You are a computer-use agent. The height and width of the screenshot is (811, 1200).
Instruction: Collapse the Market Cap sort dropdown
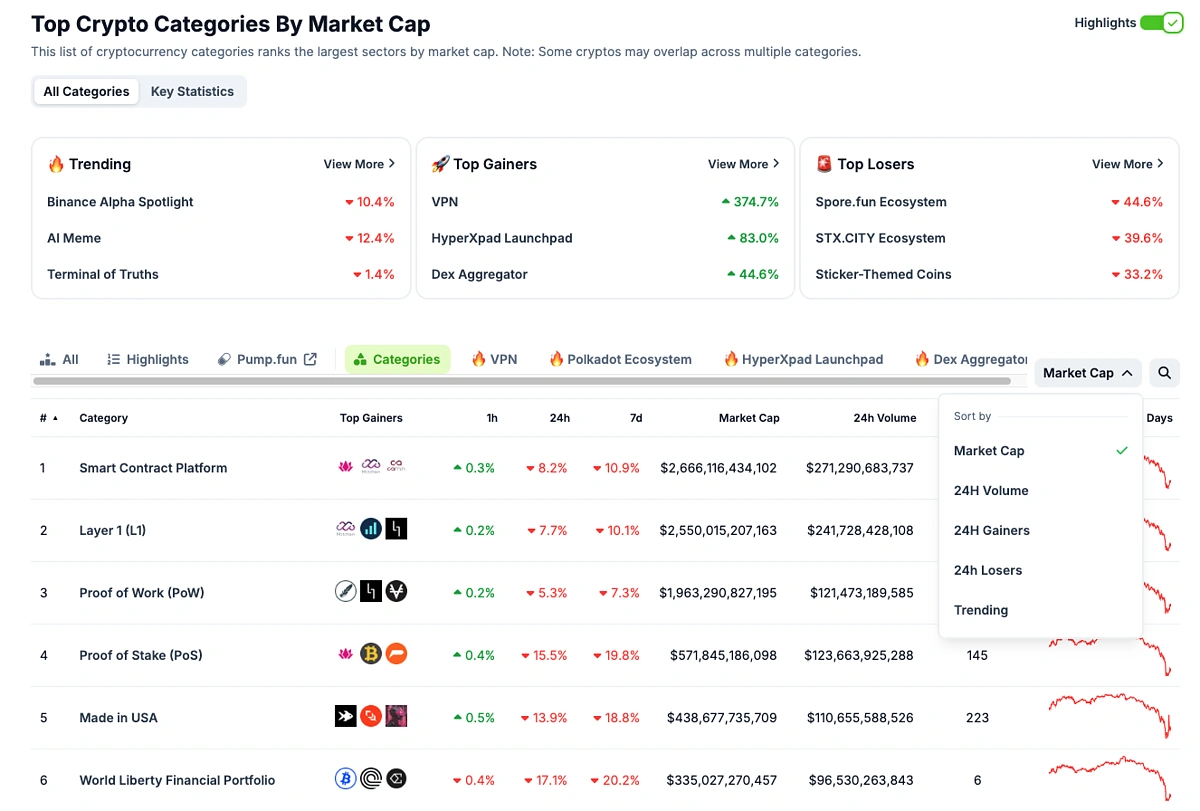[x=1088, y=373]
